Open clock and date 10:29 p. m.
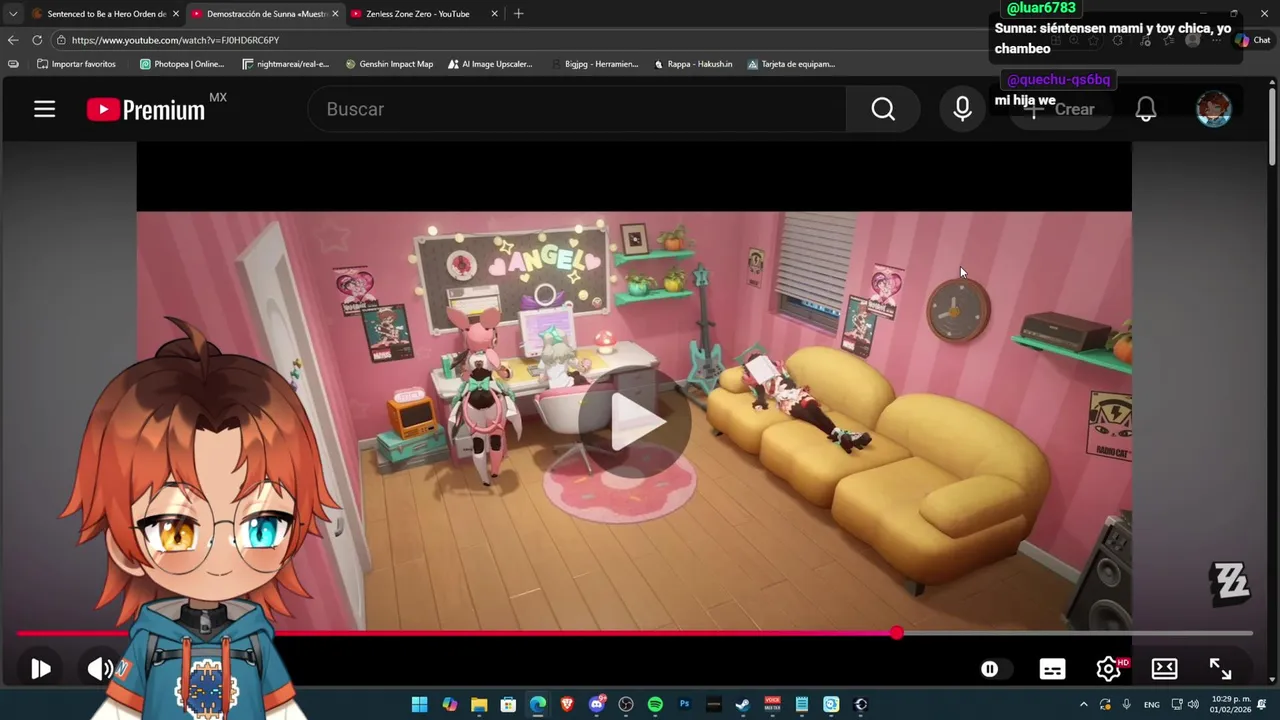Image resolution: width=1280 pixels, height=720 pixels. pos(1231,704)
